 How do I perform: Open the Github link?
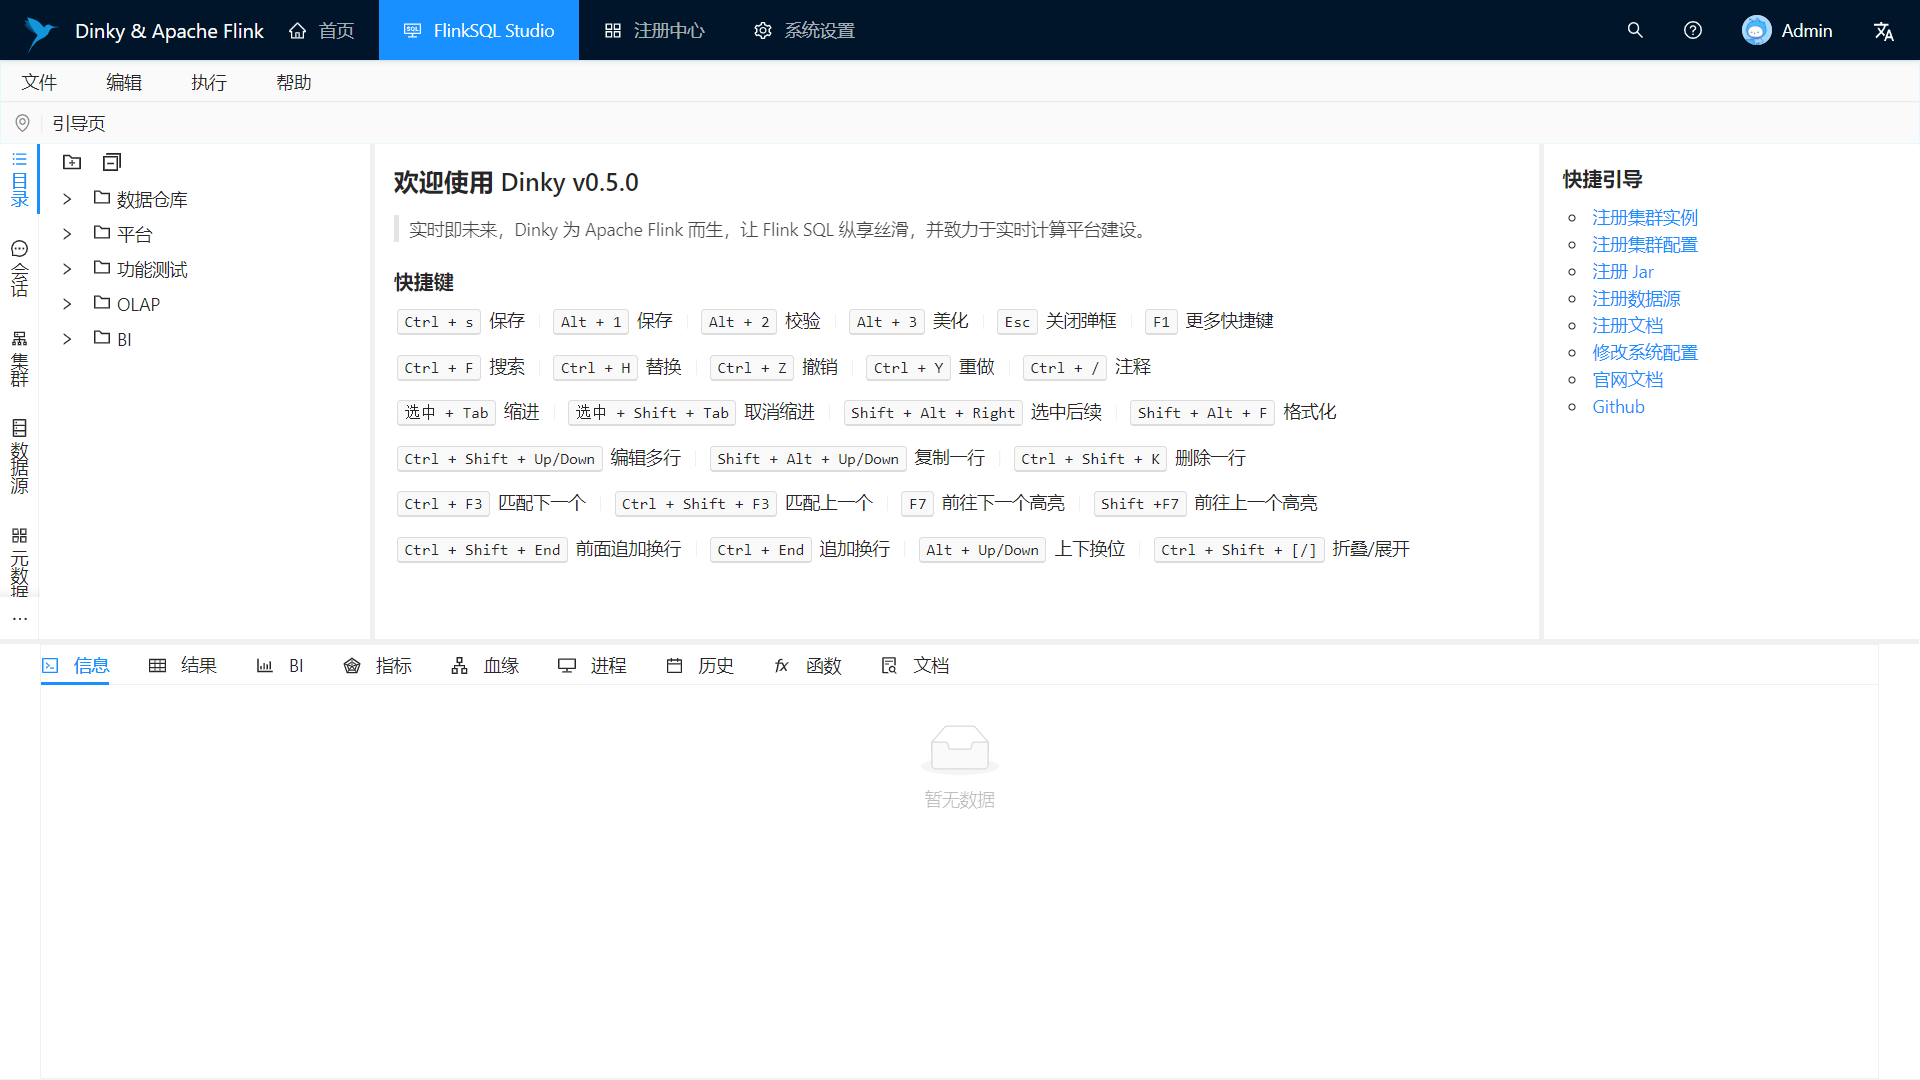tap(1618, 407)
